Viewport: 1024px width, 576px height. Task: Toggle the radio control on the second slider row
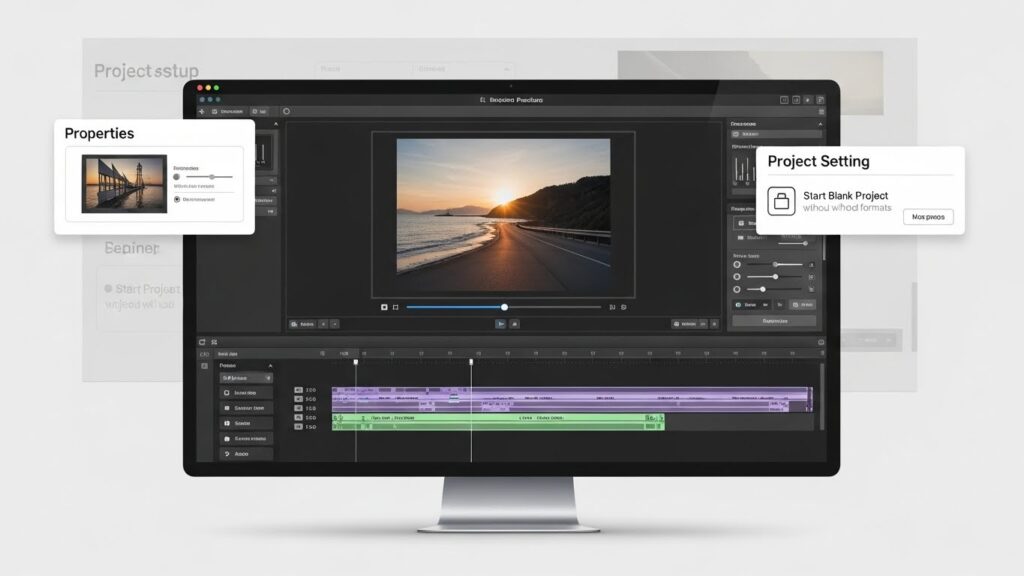pyautogui.click(x=737, y=275)
